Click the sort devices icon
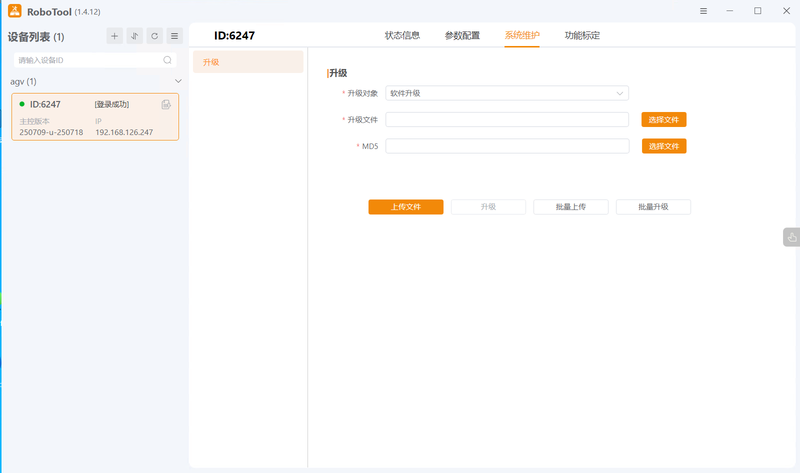This screenshot has height=473, width=800. click(x=134, y=36)
